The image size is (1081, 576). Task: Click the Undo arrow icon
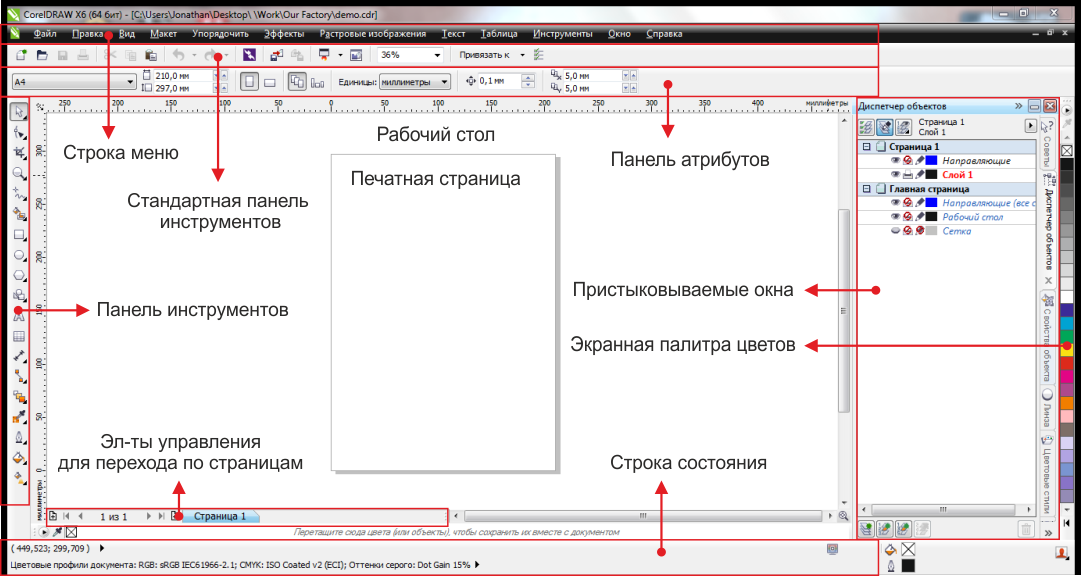coord(179,55)
